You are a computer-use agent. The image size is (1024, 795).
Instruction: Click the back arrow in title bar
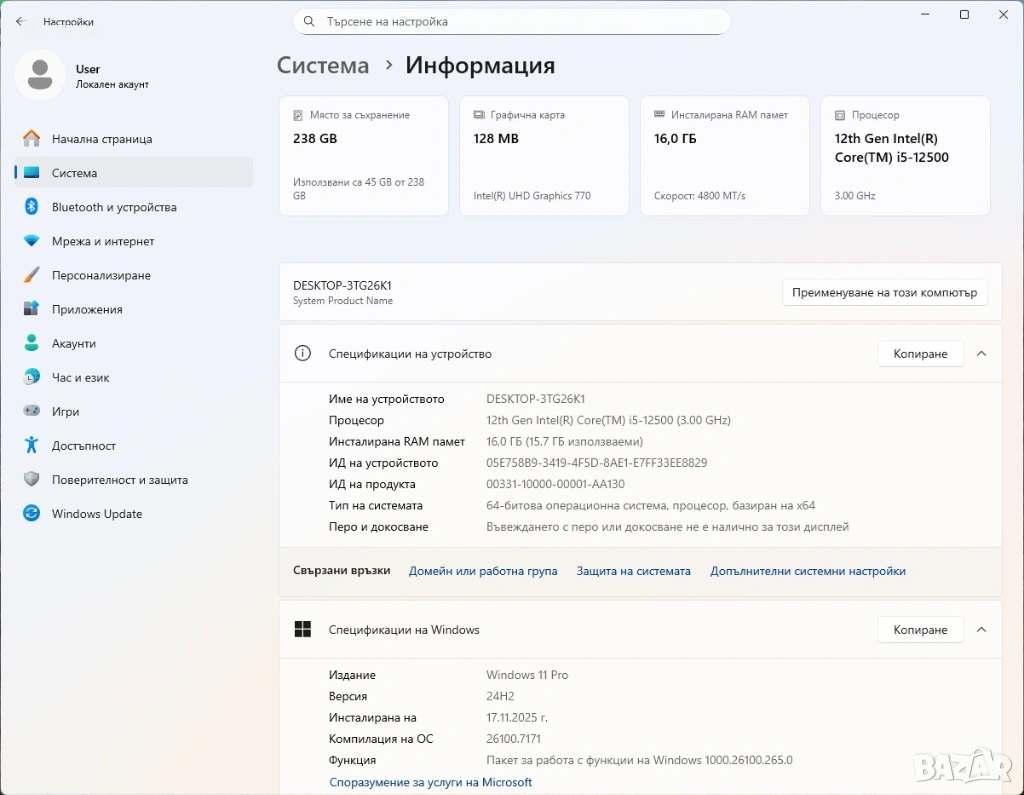pos(20,21)
